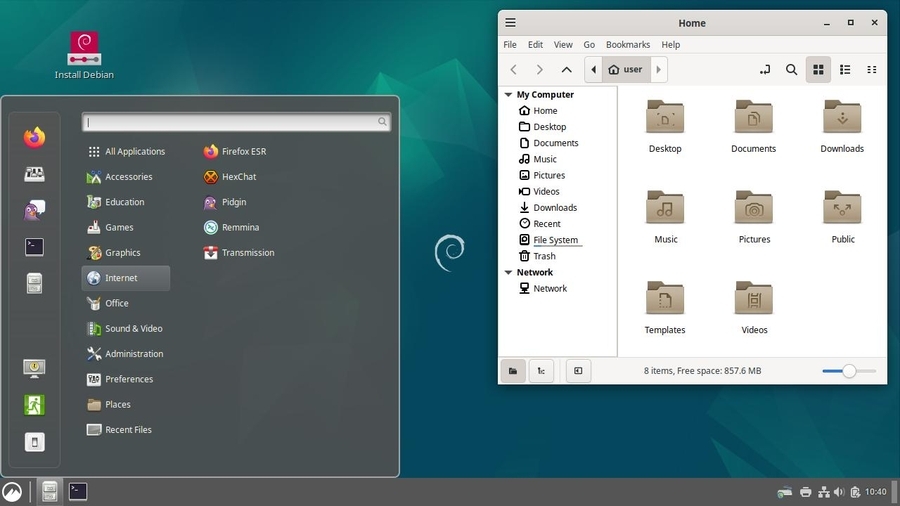The image size is (900, 506).
Task: Collapse the My Computer section
Action: point(509,95)
